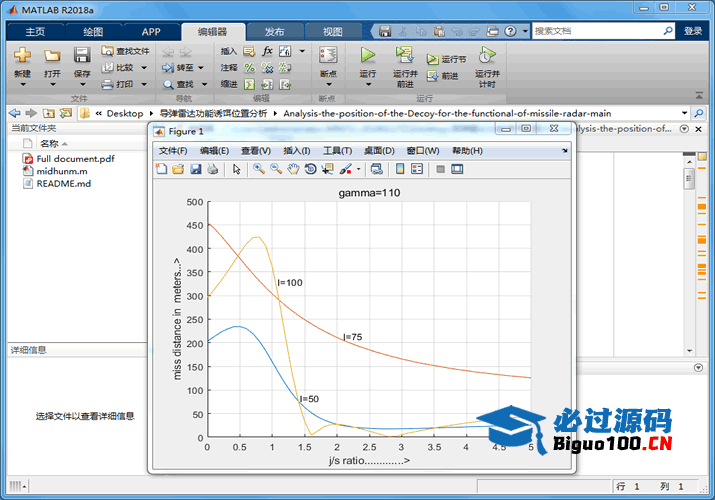Click the Open (打开) folder icon
This screenshot has height=500, width=715.
coord(52,55)
